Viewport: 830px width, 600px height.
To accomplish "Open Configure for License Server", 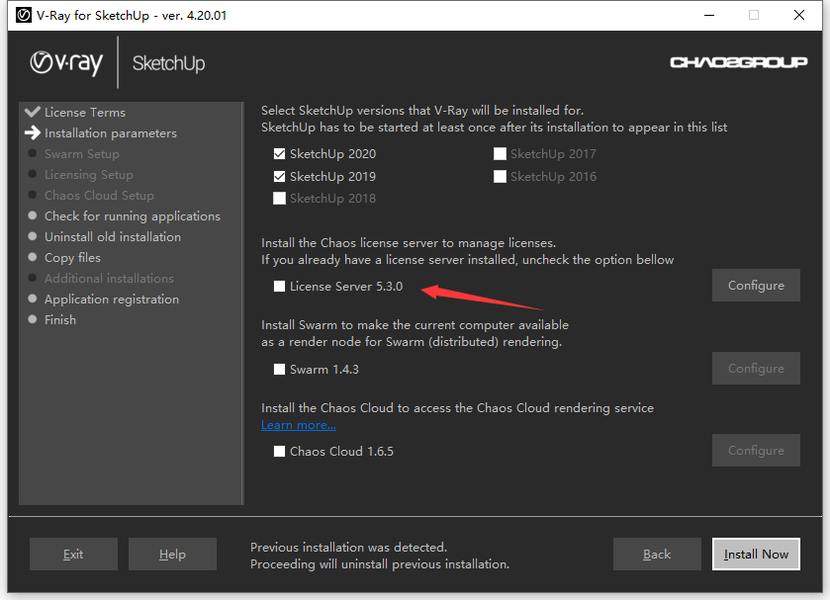I will [x=756, y=285].
